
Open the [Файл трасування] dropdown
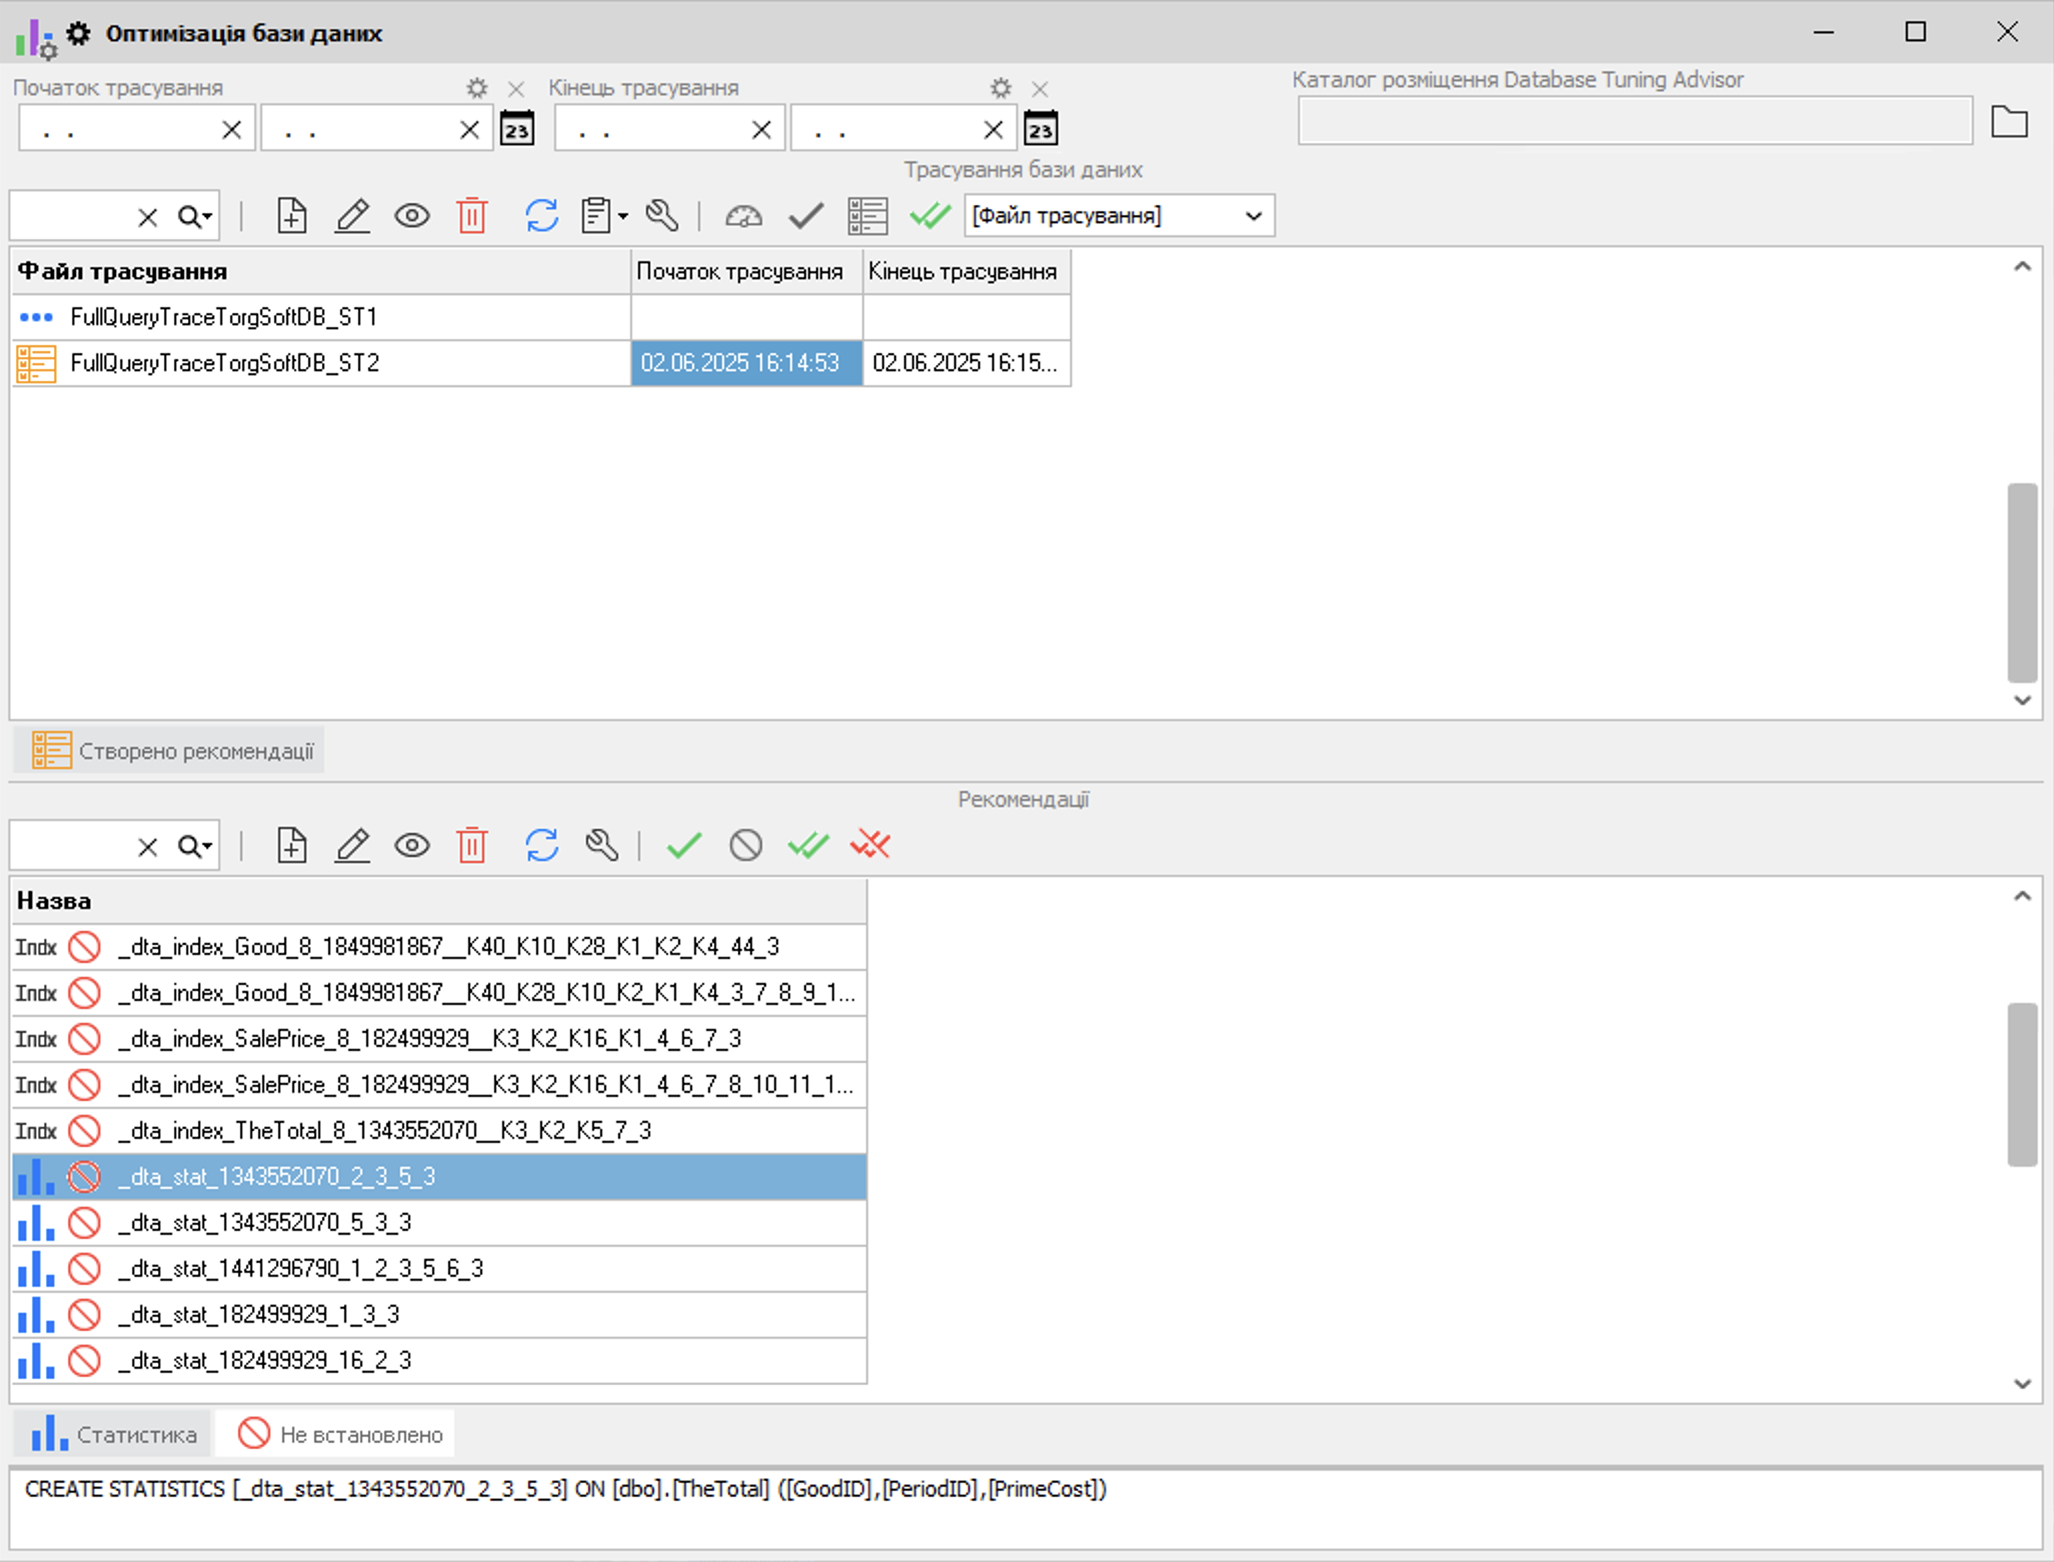coord(1118,216)
